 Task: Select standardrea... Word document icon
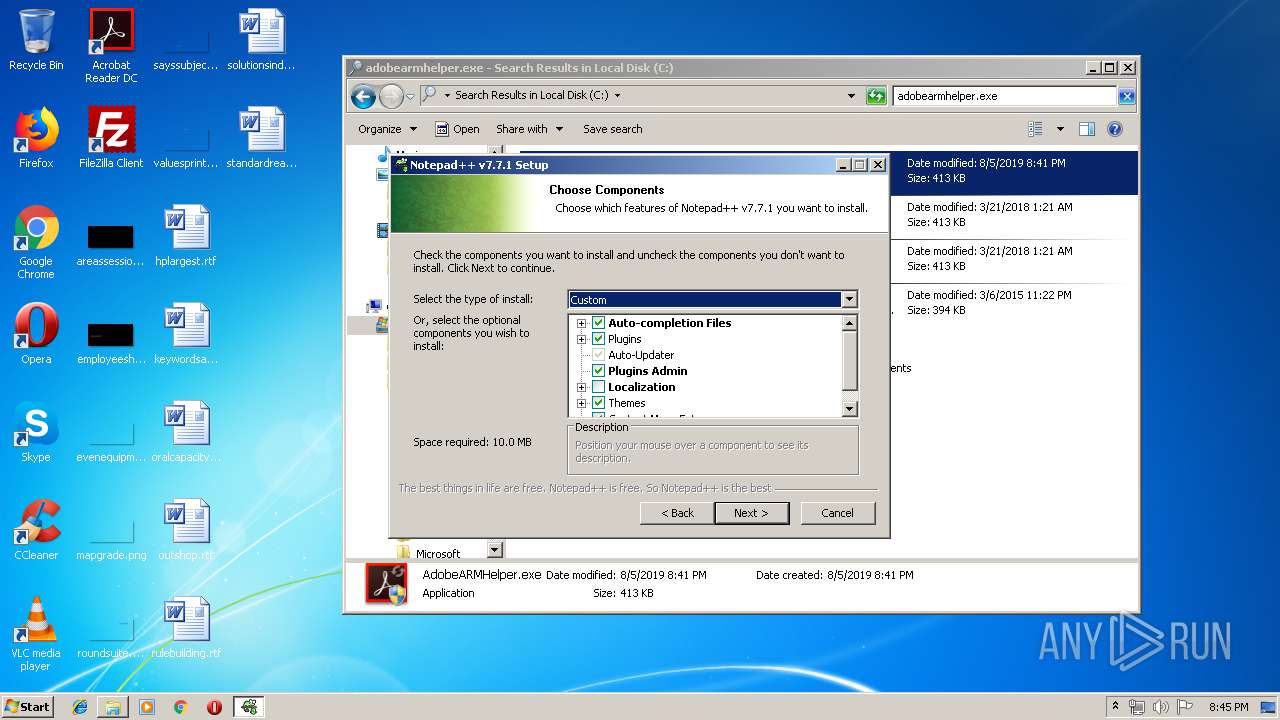[261, 138]
